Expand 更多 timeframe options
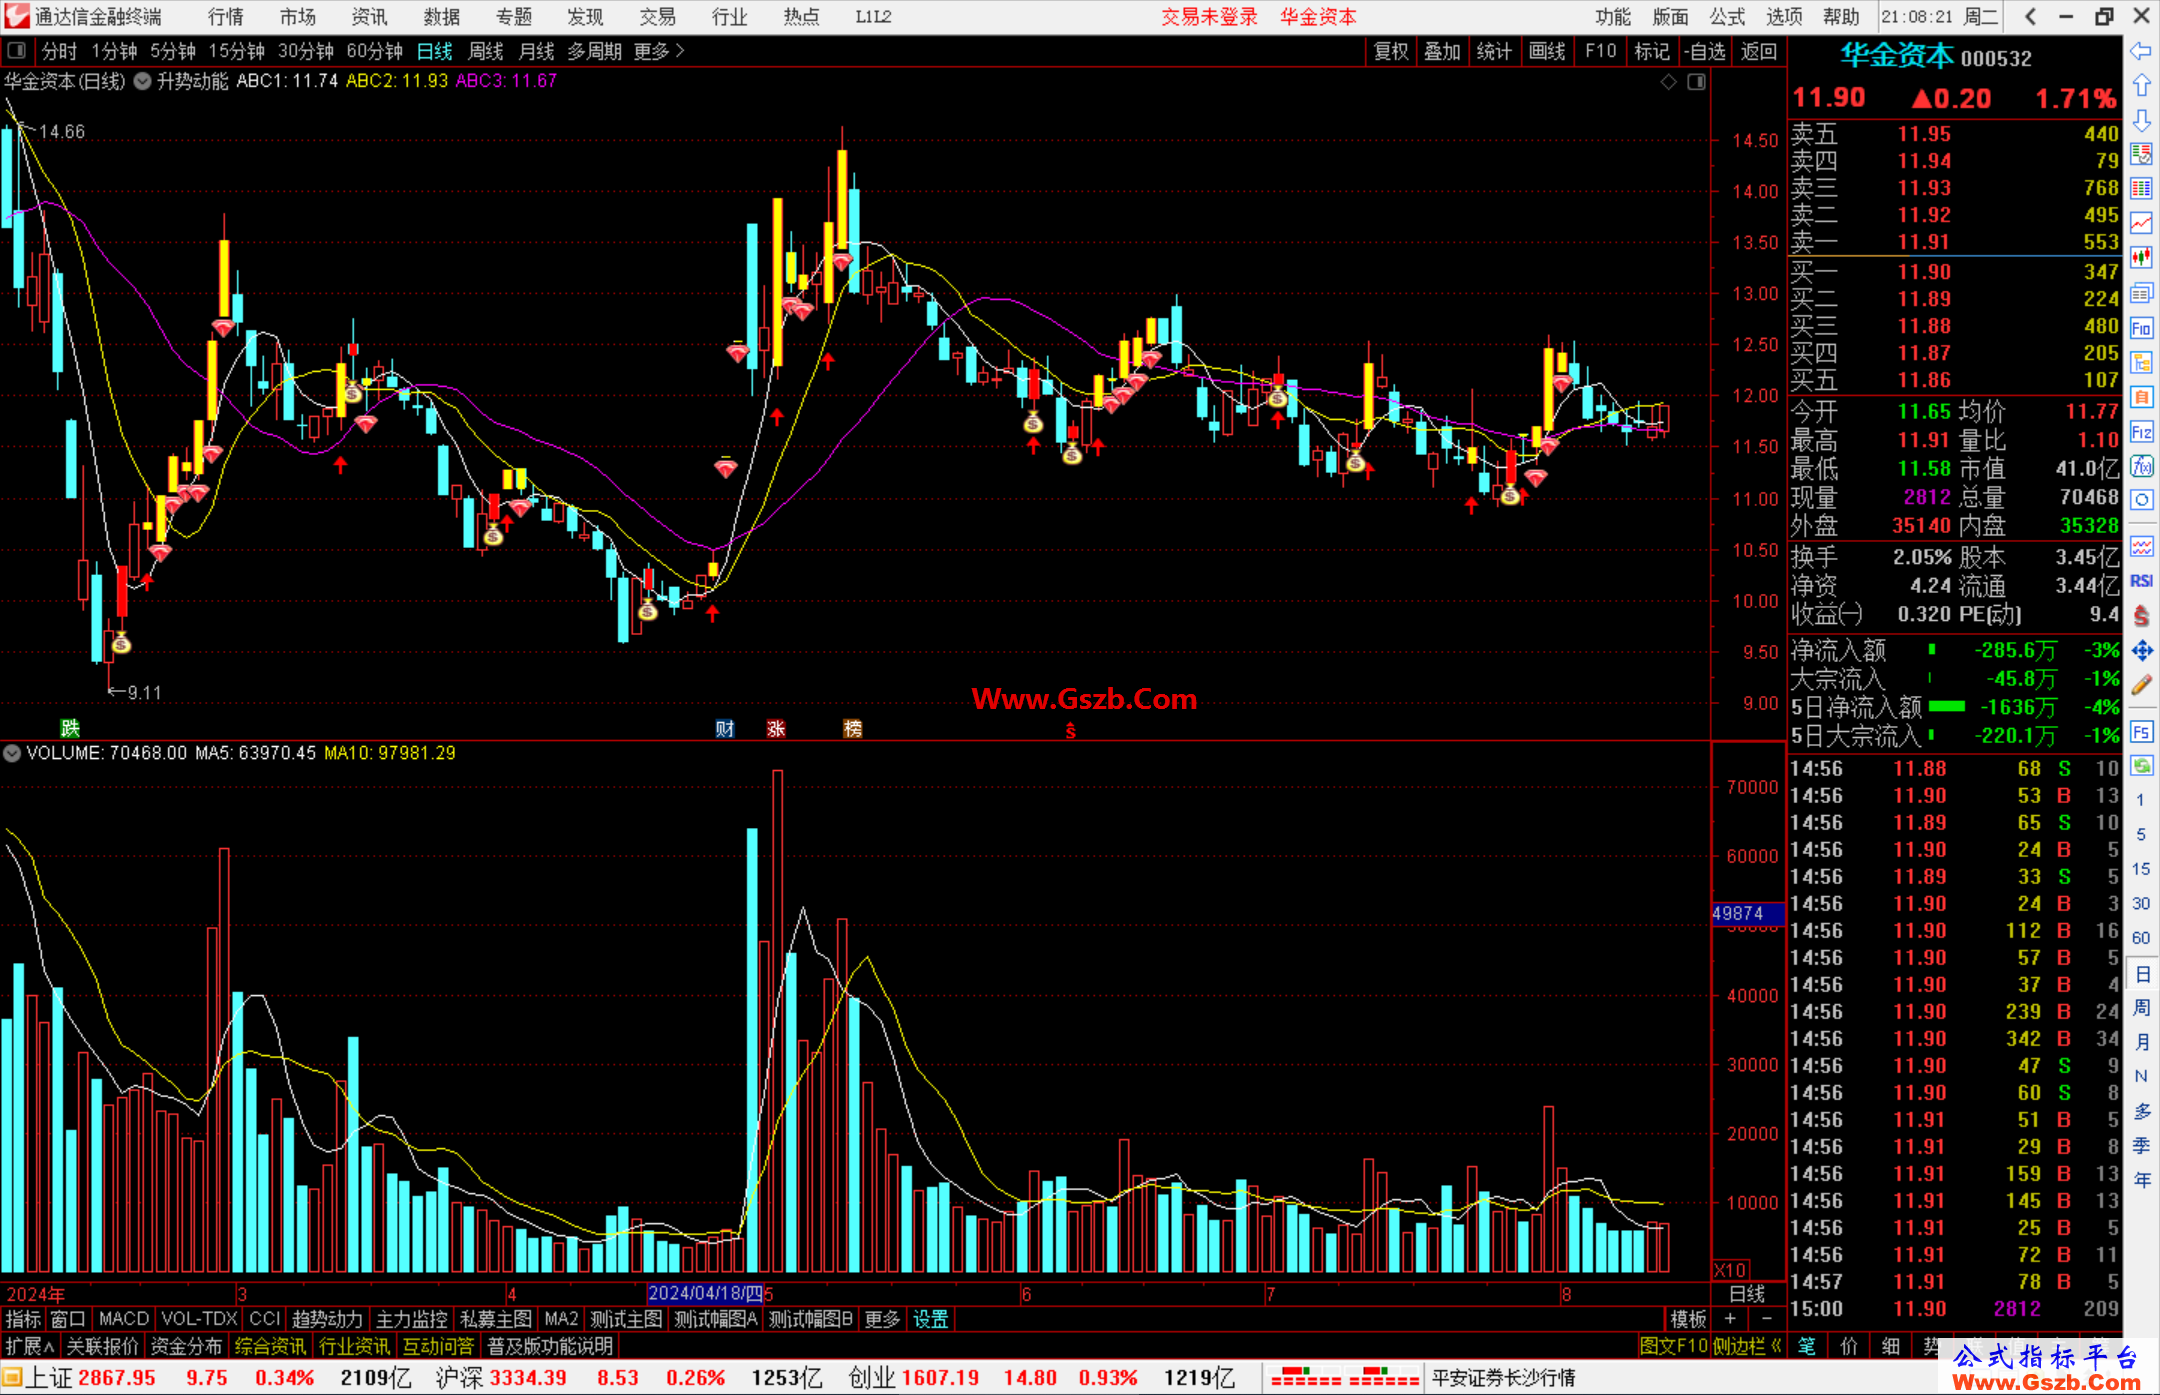The height and width of the screenshot is (1395, 2160). (659, 51)
